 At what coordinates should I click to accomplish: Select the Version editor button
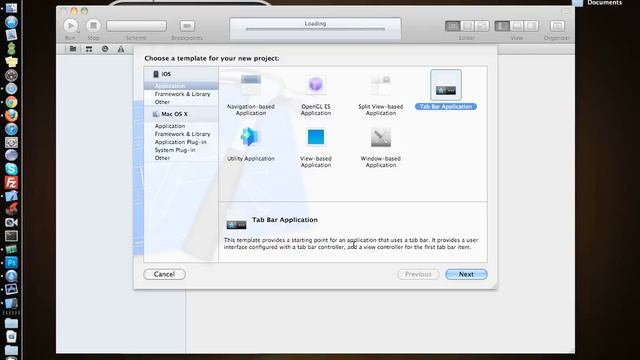click(x=482, y=26)
